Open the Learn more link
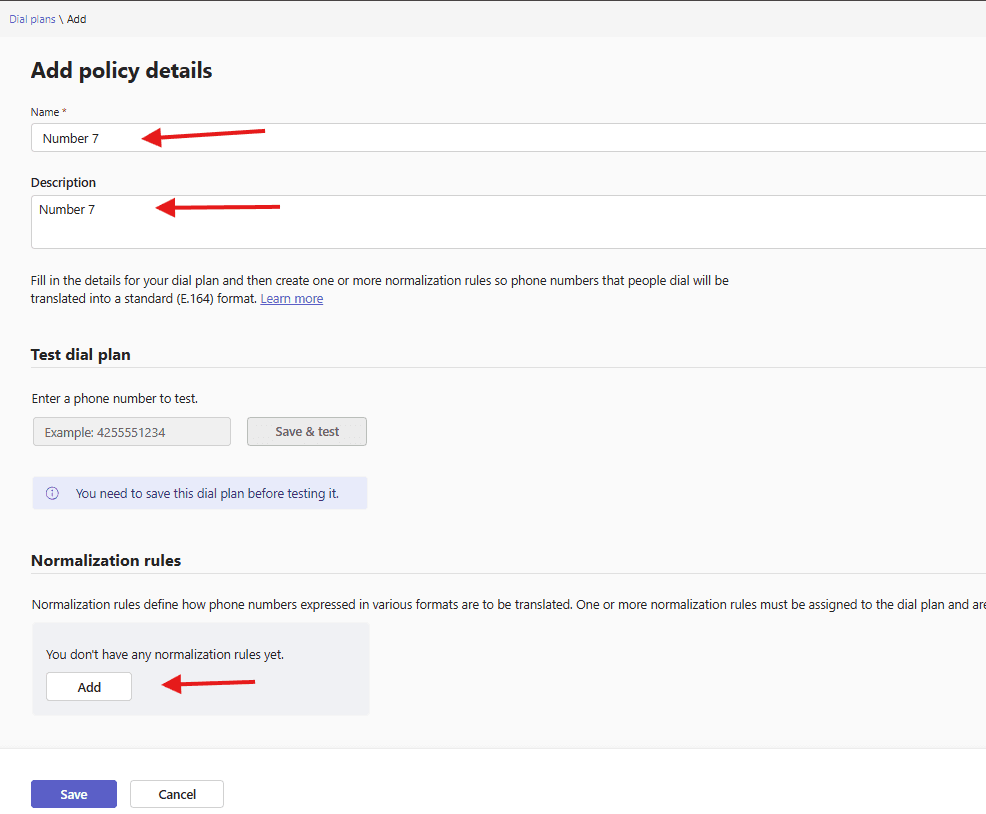 pos(291,299)
